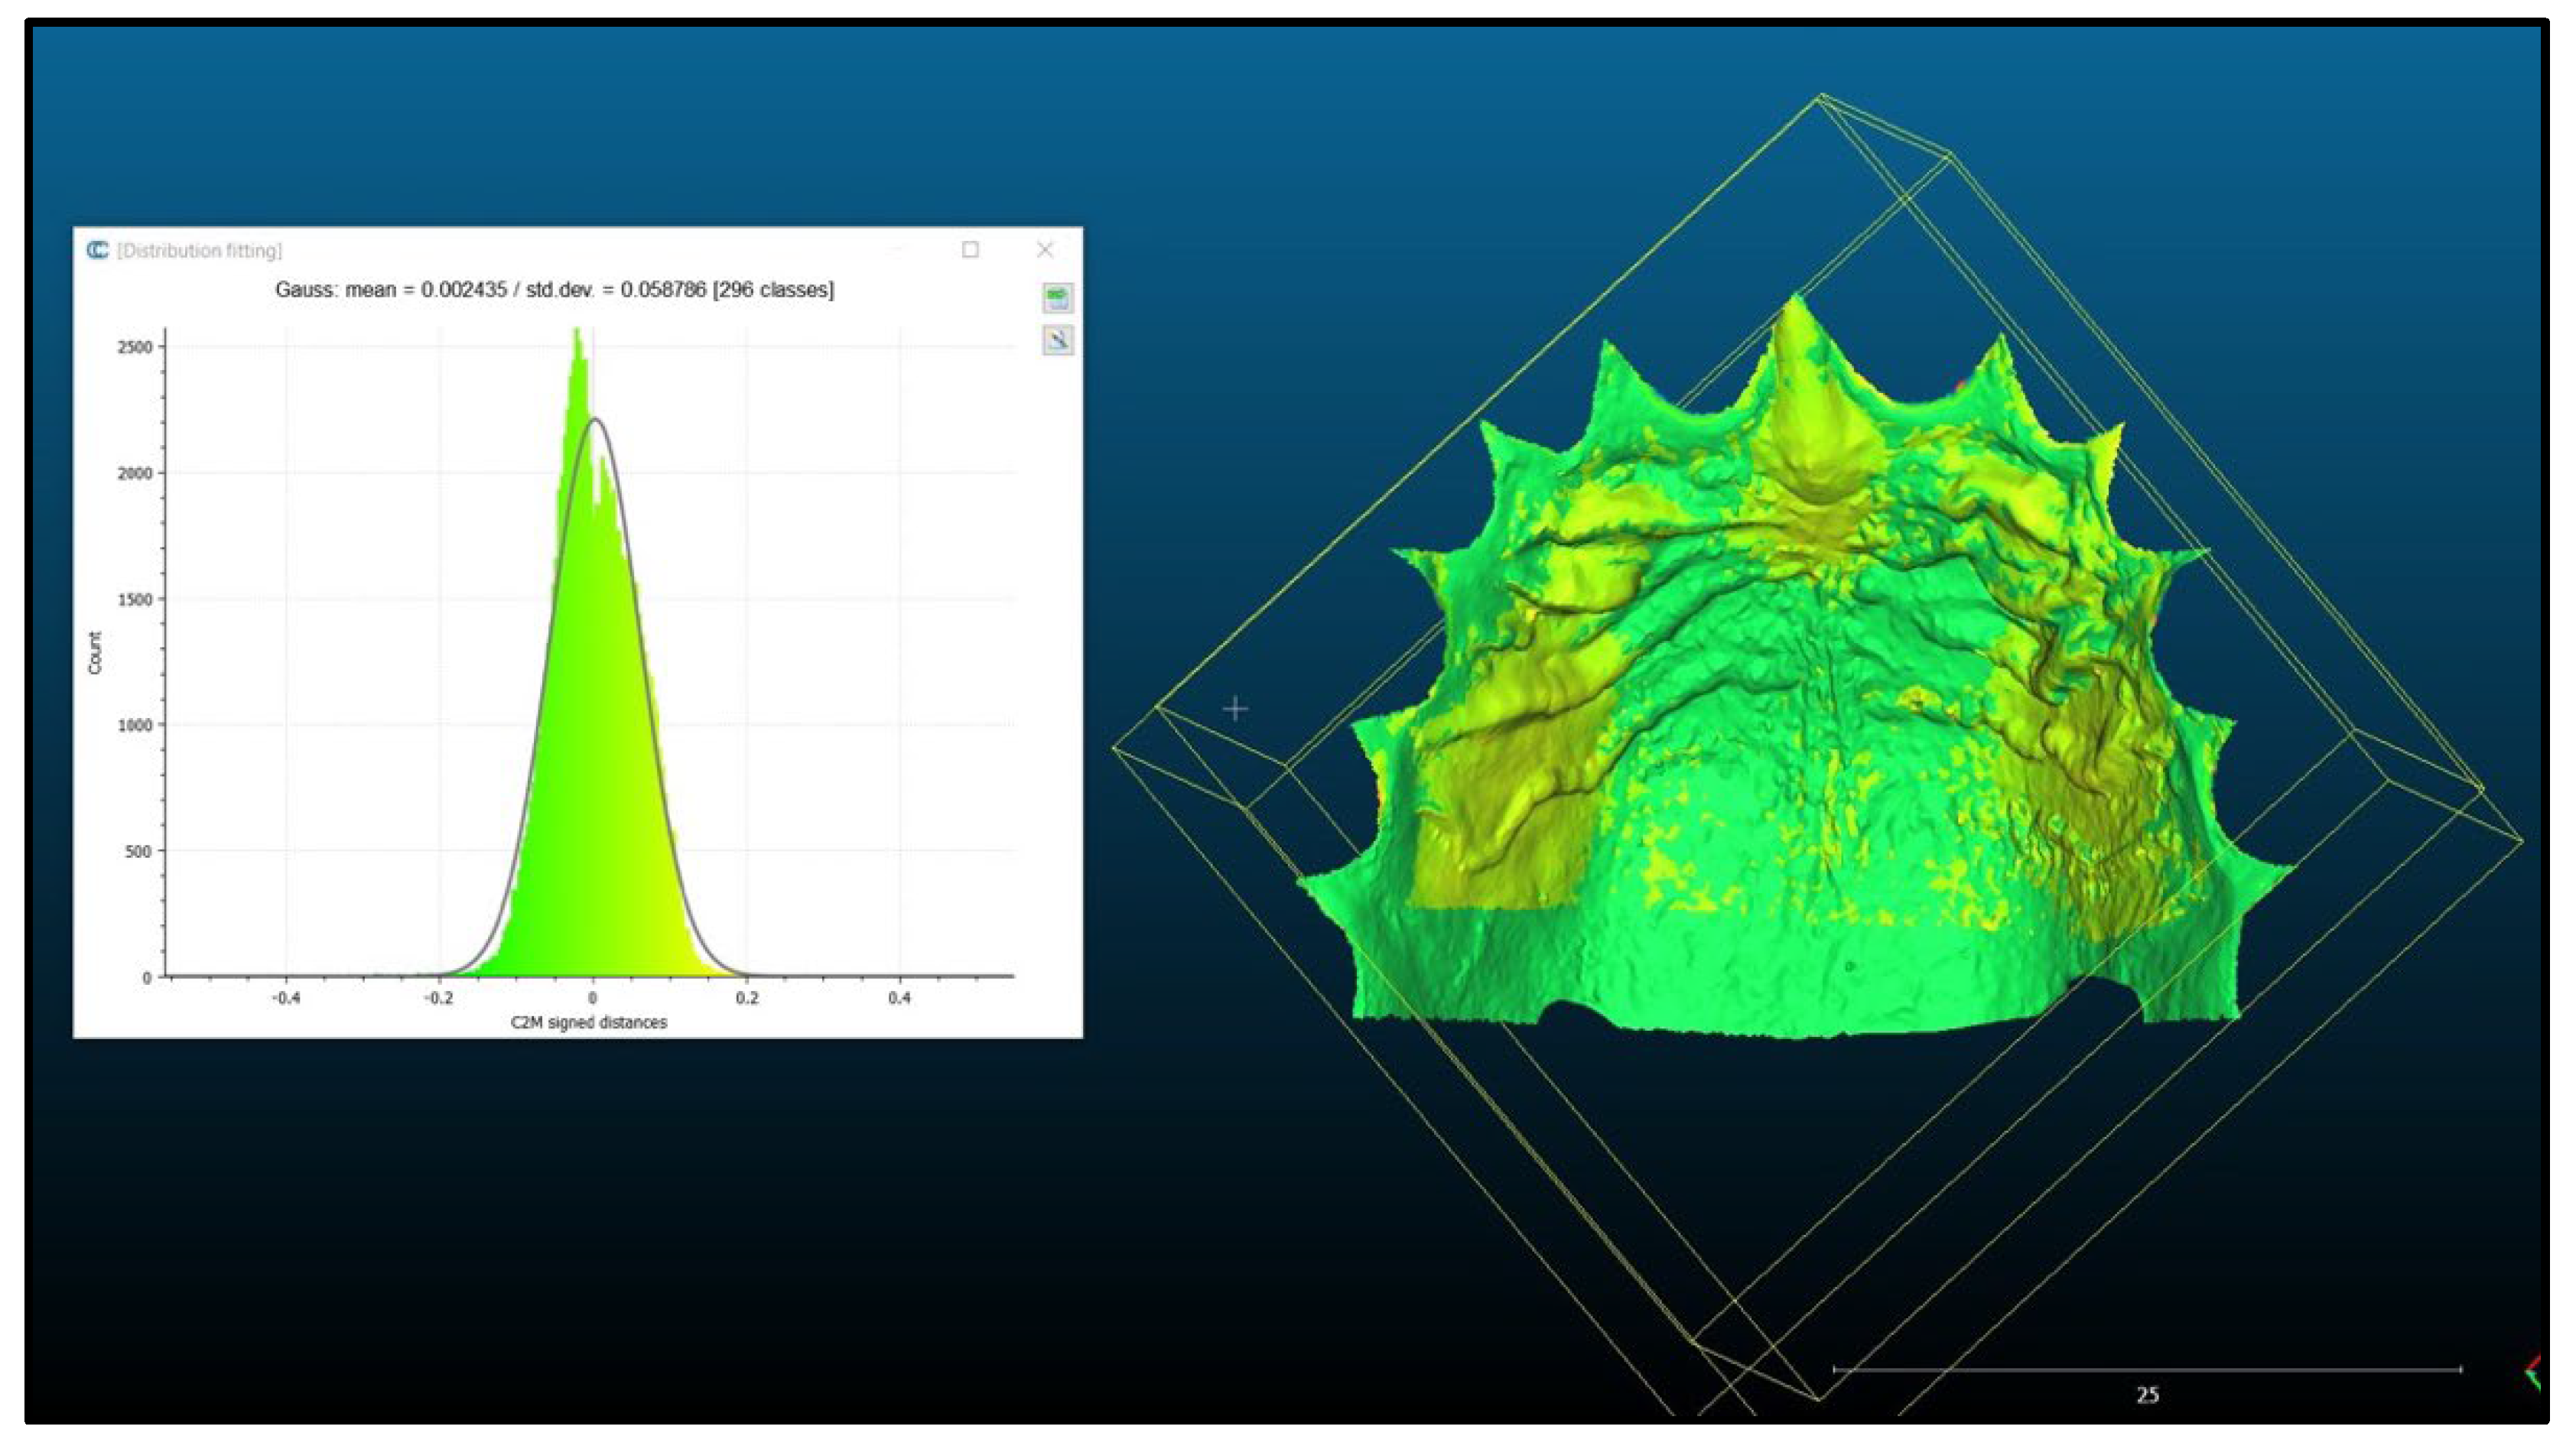This screenshot has height=1449, width=2576.
Task: Click the axis trihedron at bottom right
Action: 2531,1372
